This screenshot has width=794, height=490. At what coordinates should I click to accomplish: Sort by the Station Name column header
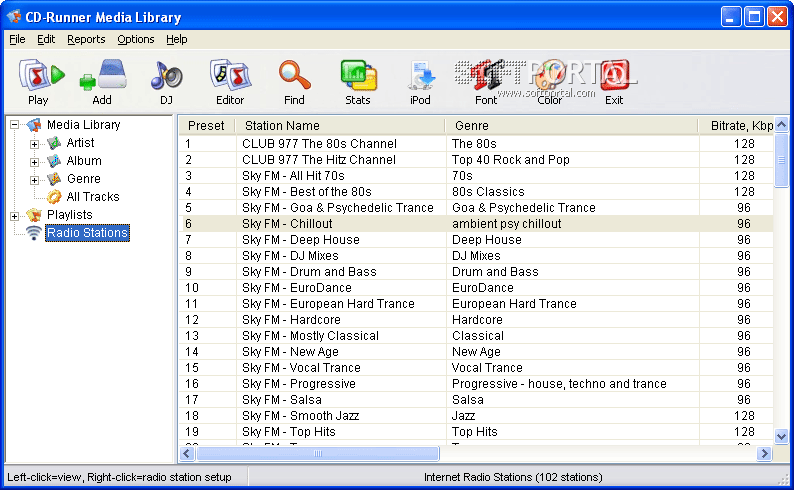point(340,126)
